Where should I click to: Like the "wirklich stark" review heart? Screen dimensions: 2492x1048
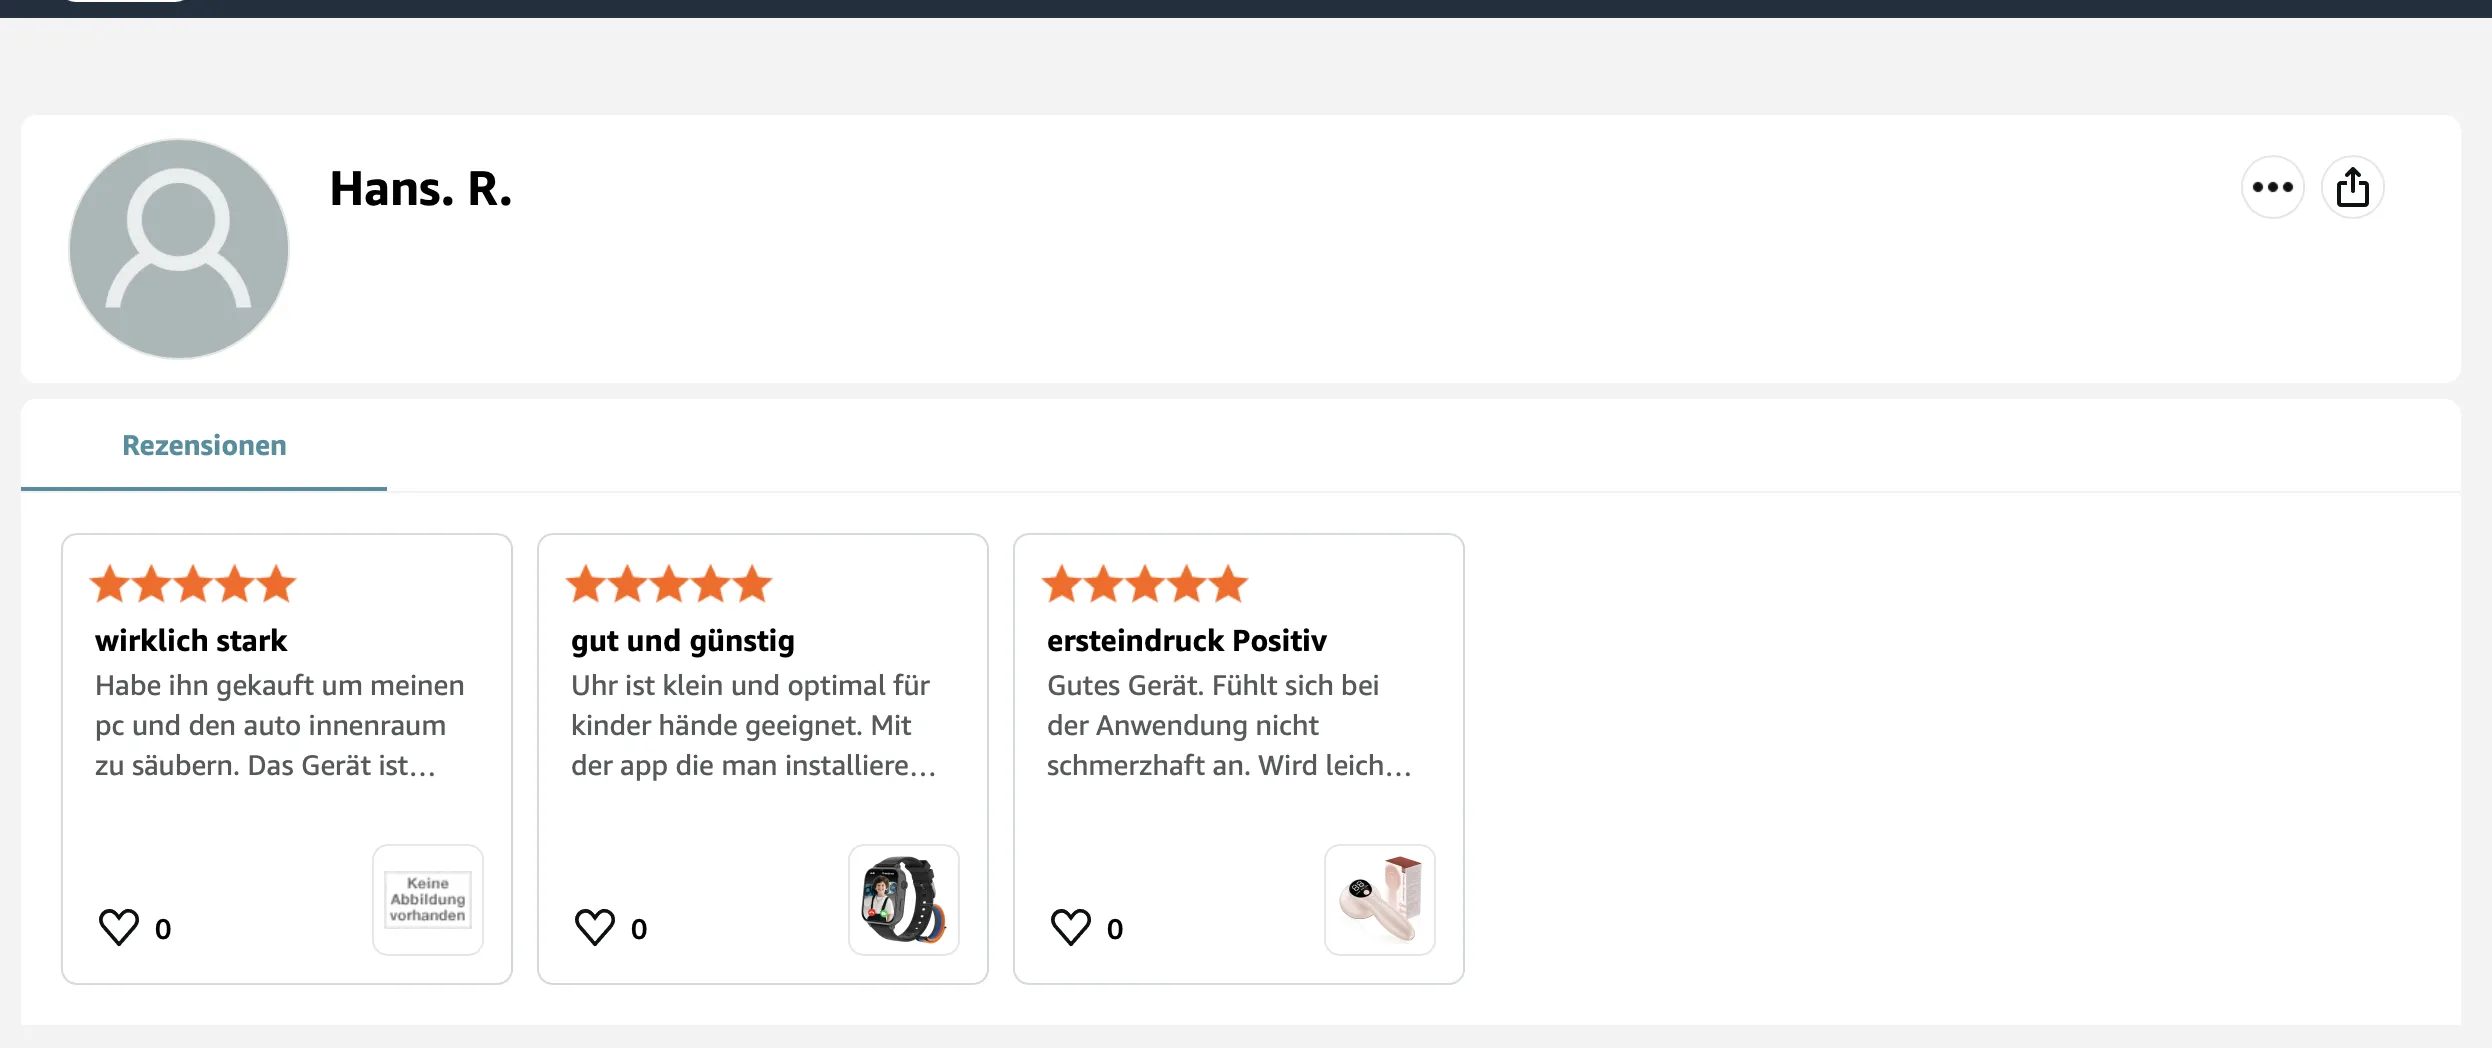[x=119, y=927]
